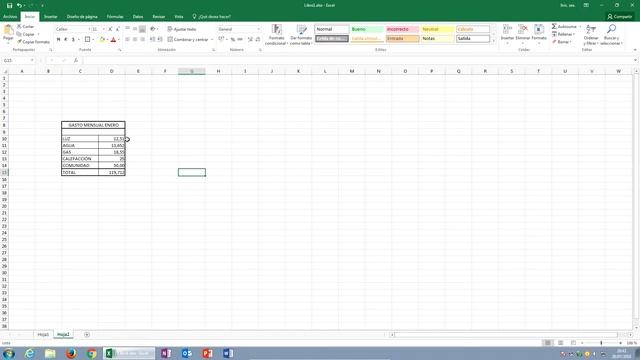Apply the Neutral cell style
This screenshot has height=360, width=640.
point(438,29)
